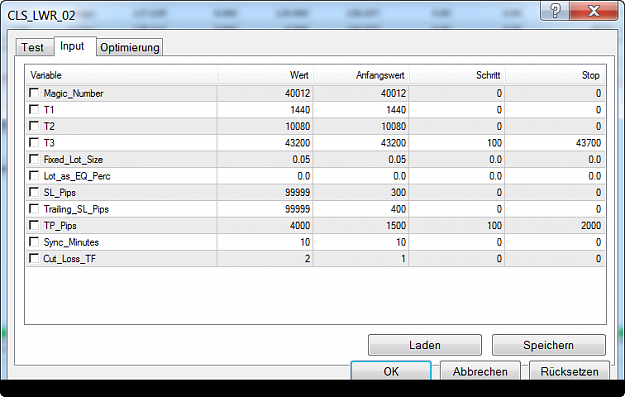Click the Anfangswert column header
The width and height of the screenshot is (625, 397).
(x=361, y=75)
